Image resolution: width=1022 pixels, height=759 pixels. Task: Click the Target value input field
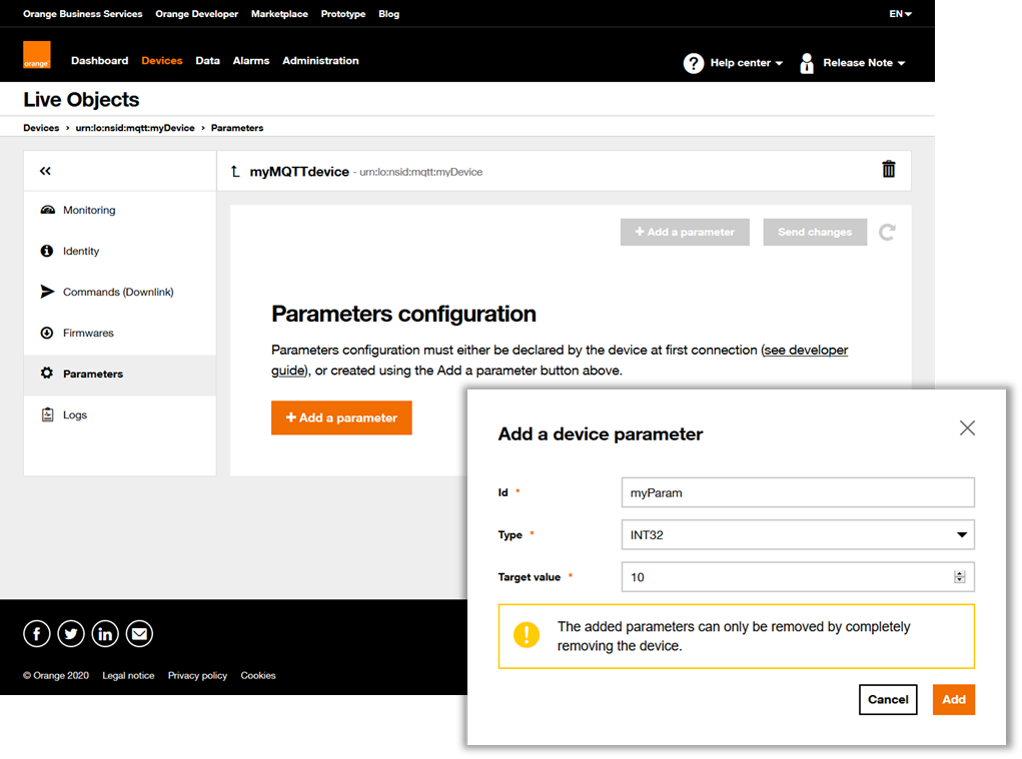click(798, 577)
